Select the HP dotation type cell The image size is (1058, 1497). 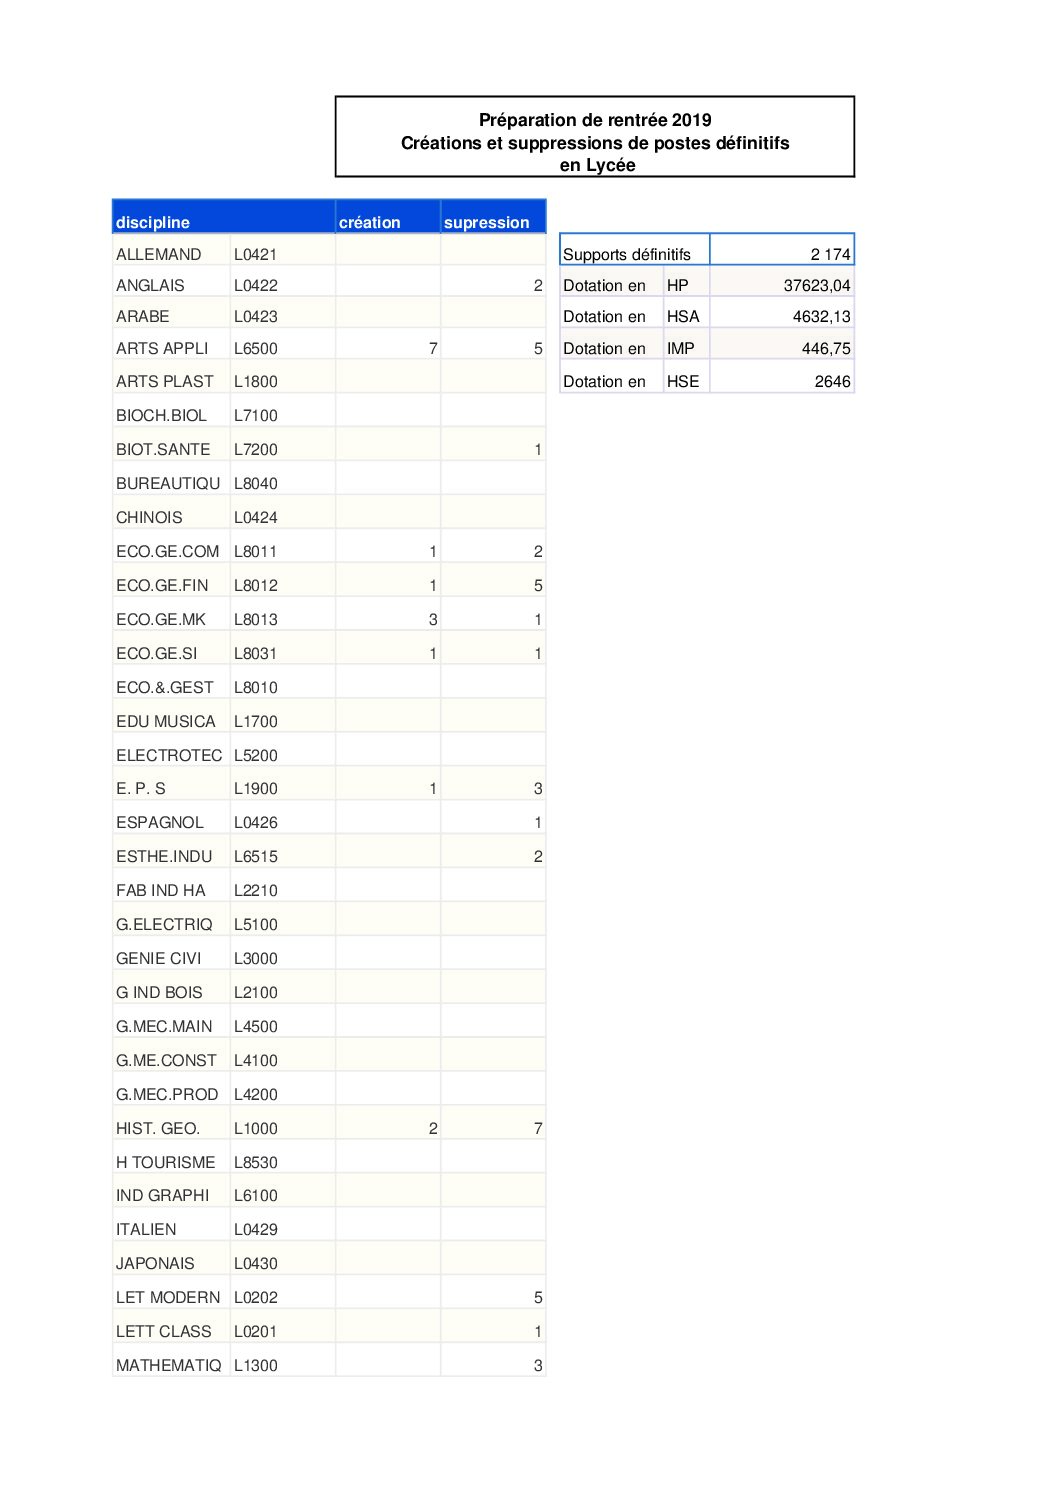[686, 281]
